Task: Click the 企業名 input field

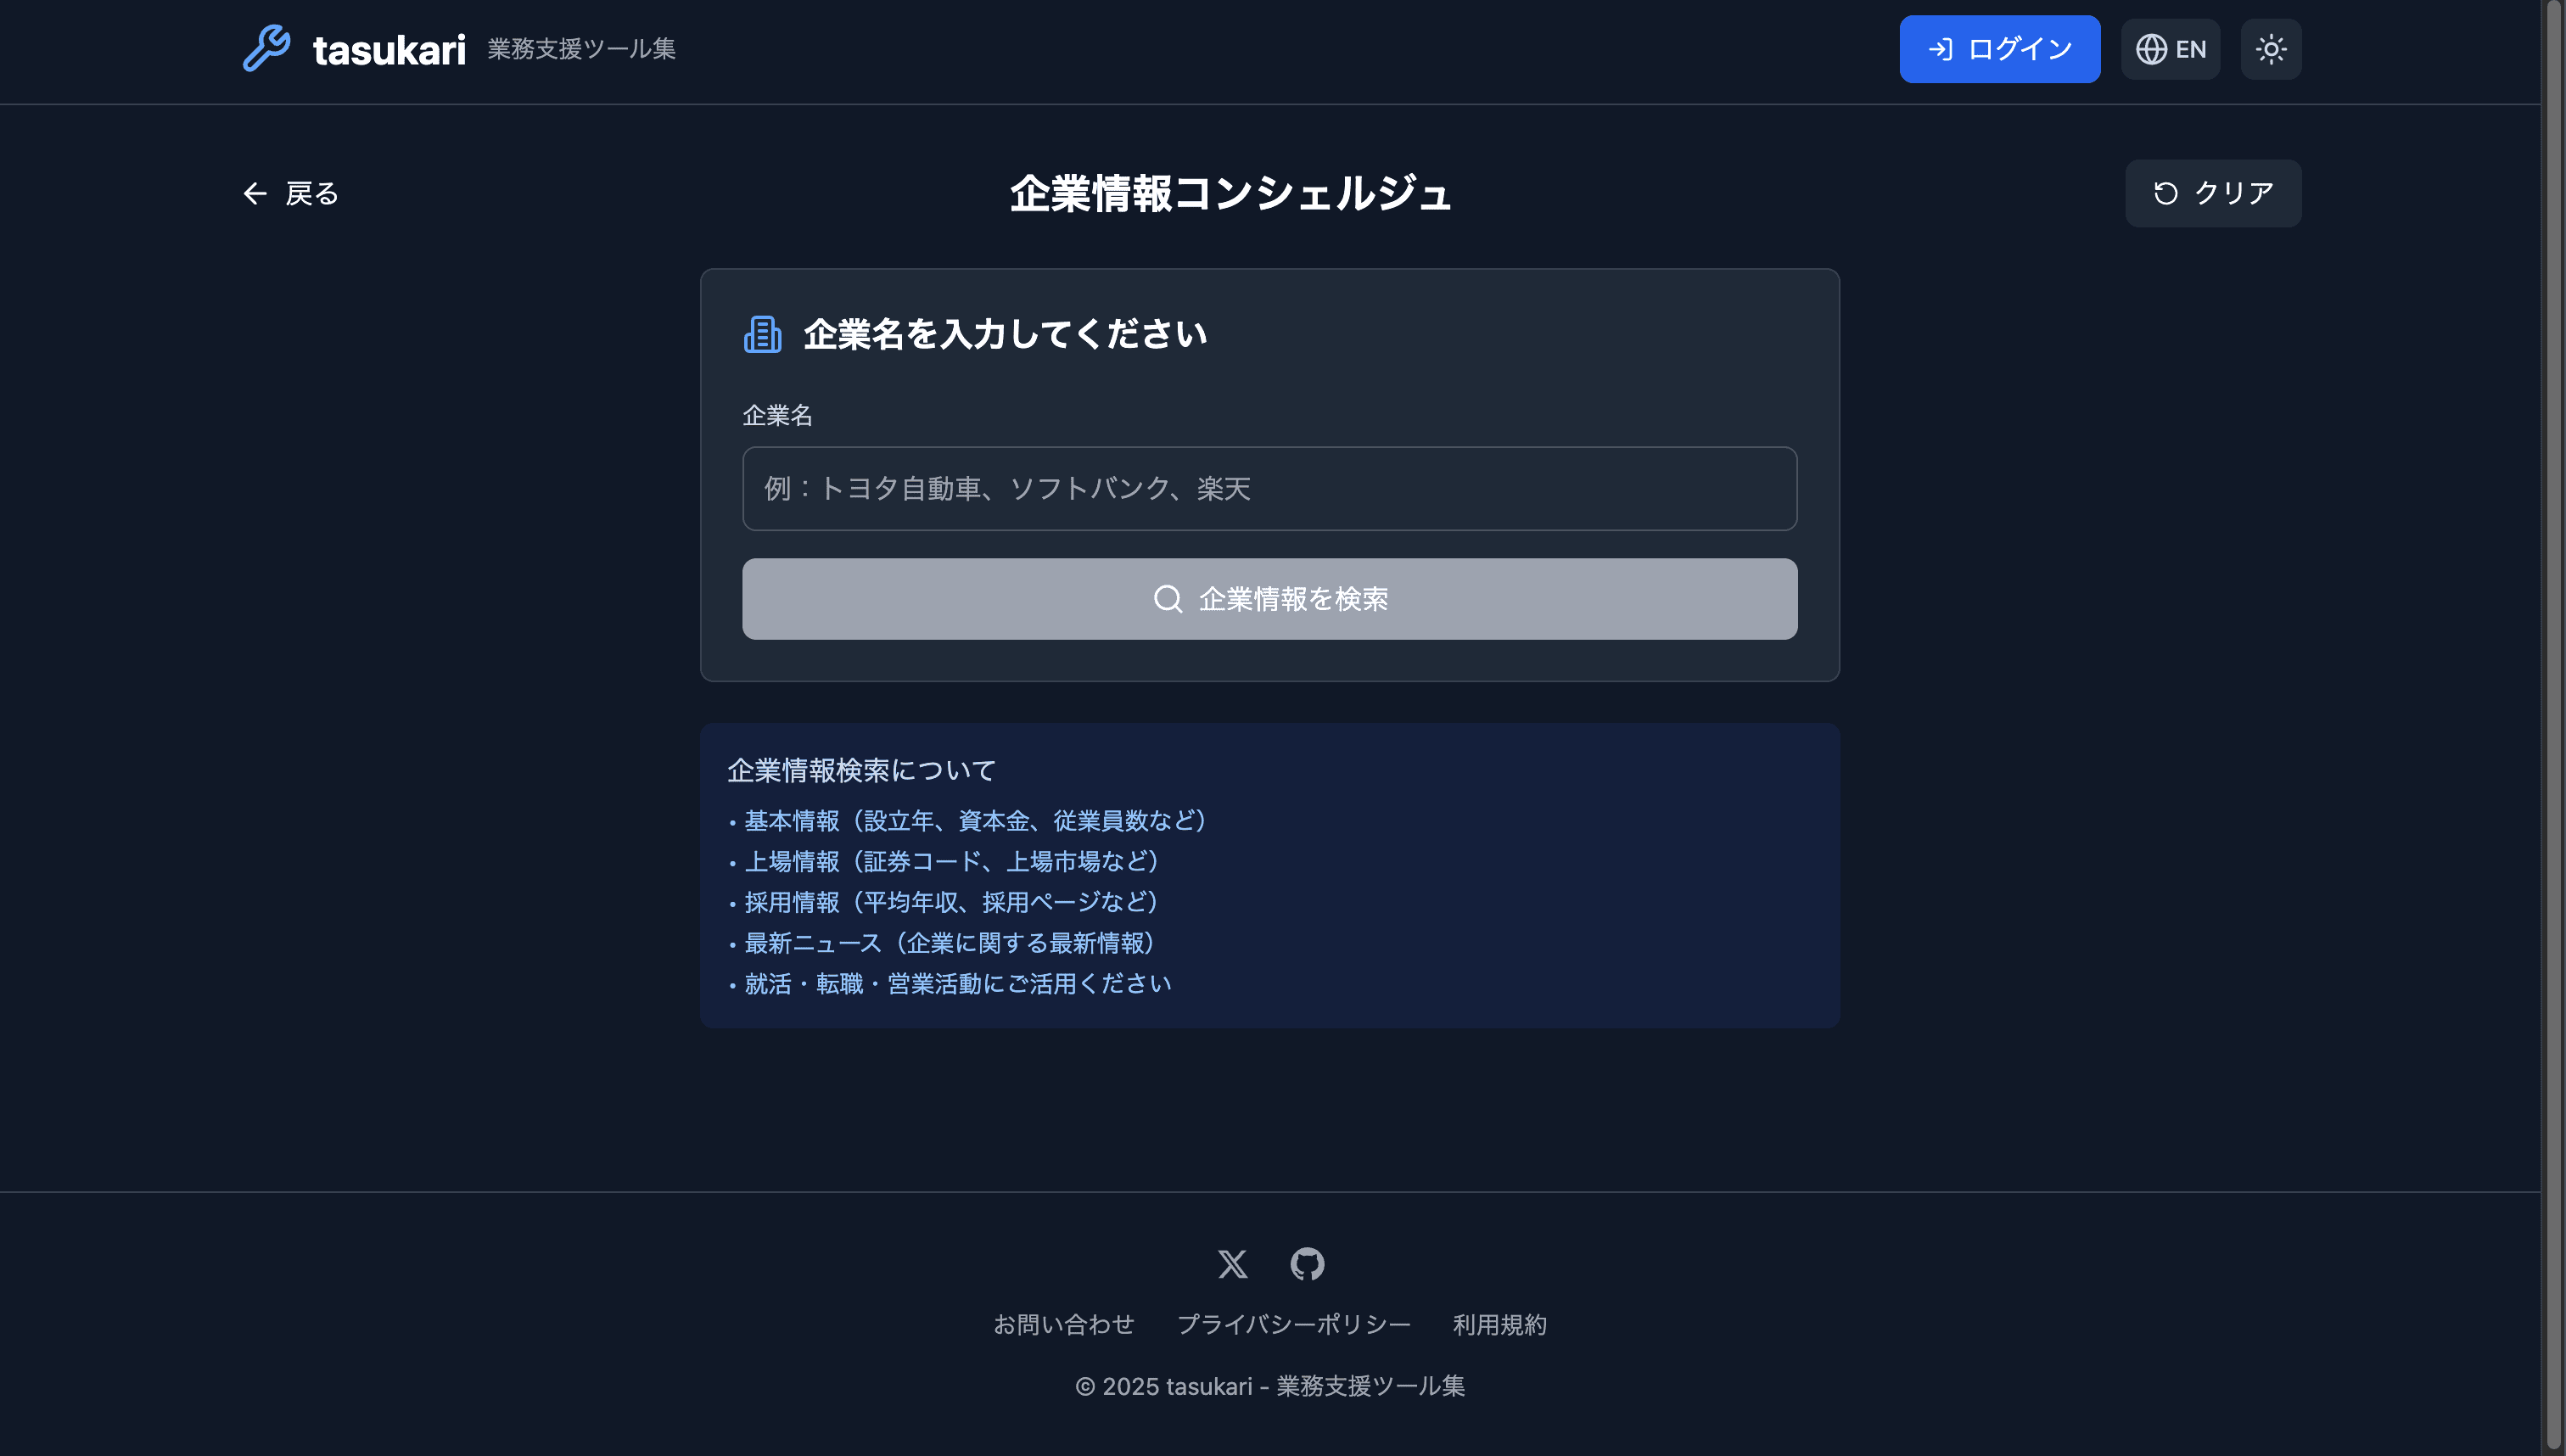Action: tap(1269, 489)
